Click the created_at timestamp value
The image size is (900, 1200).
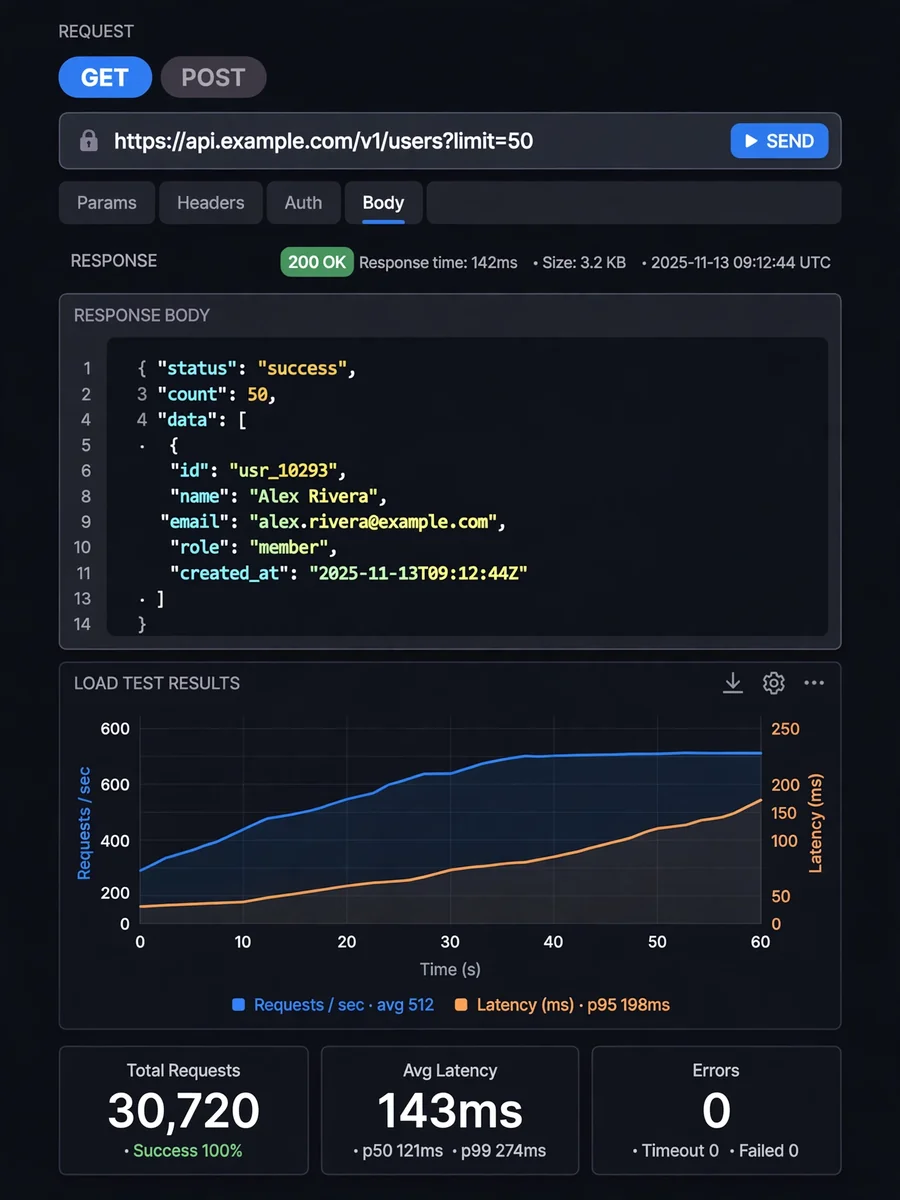418,573
